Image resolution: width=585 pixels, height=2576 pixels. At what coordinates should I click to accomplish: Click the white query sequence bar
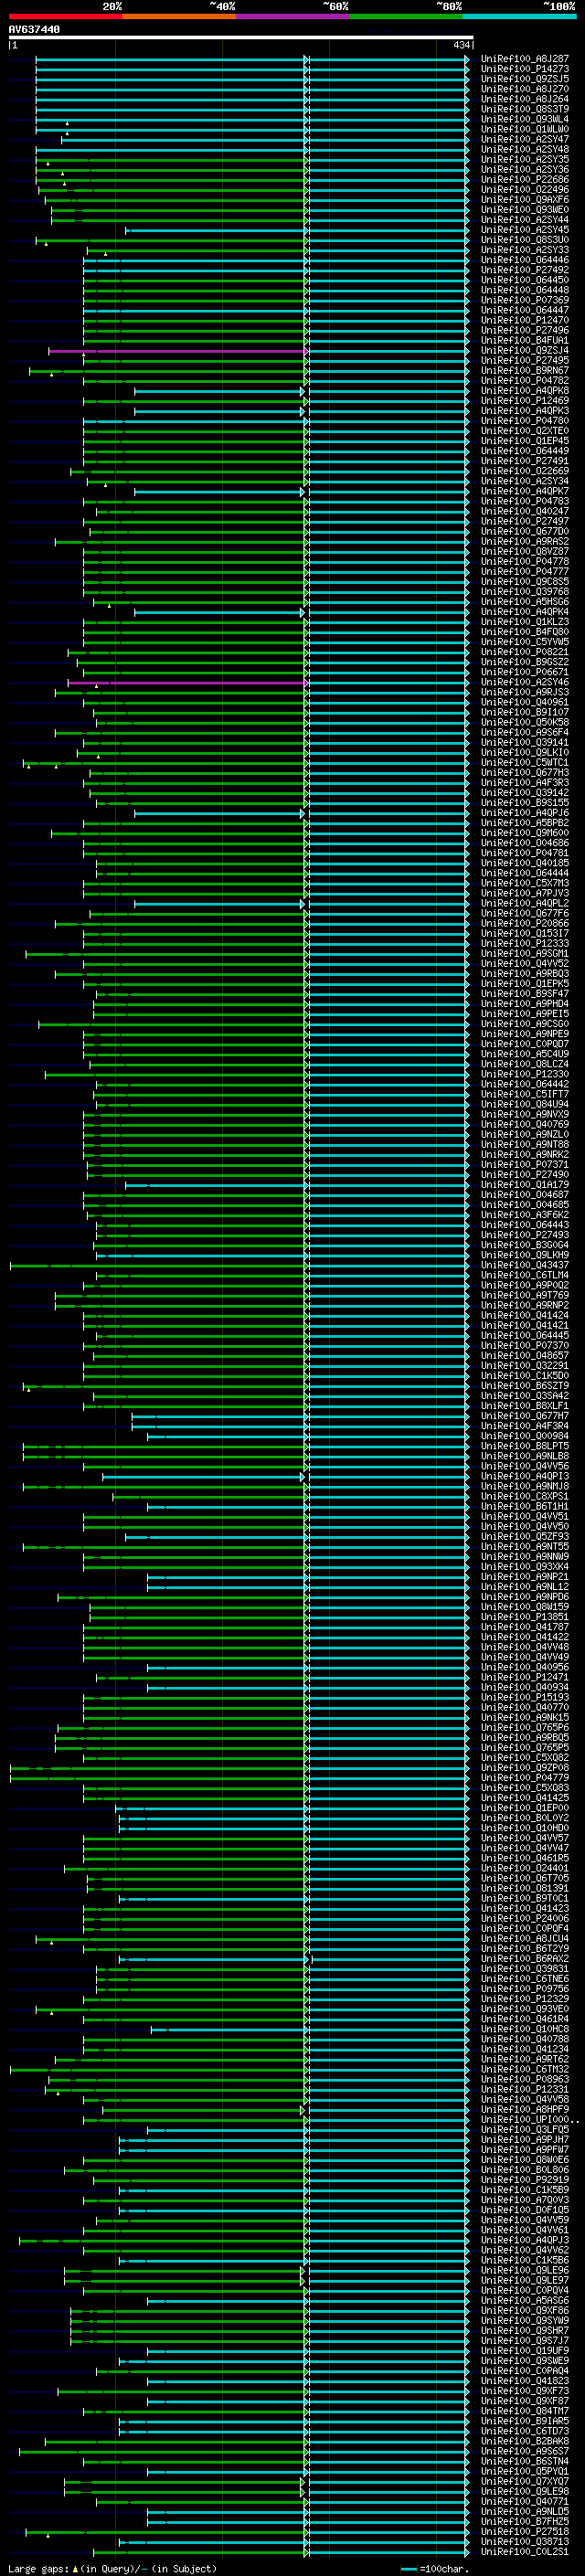click(x=241, y=38)
